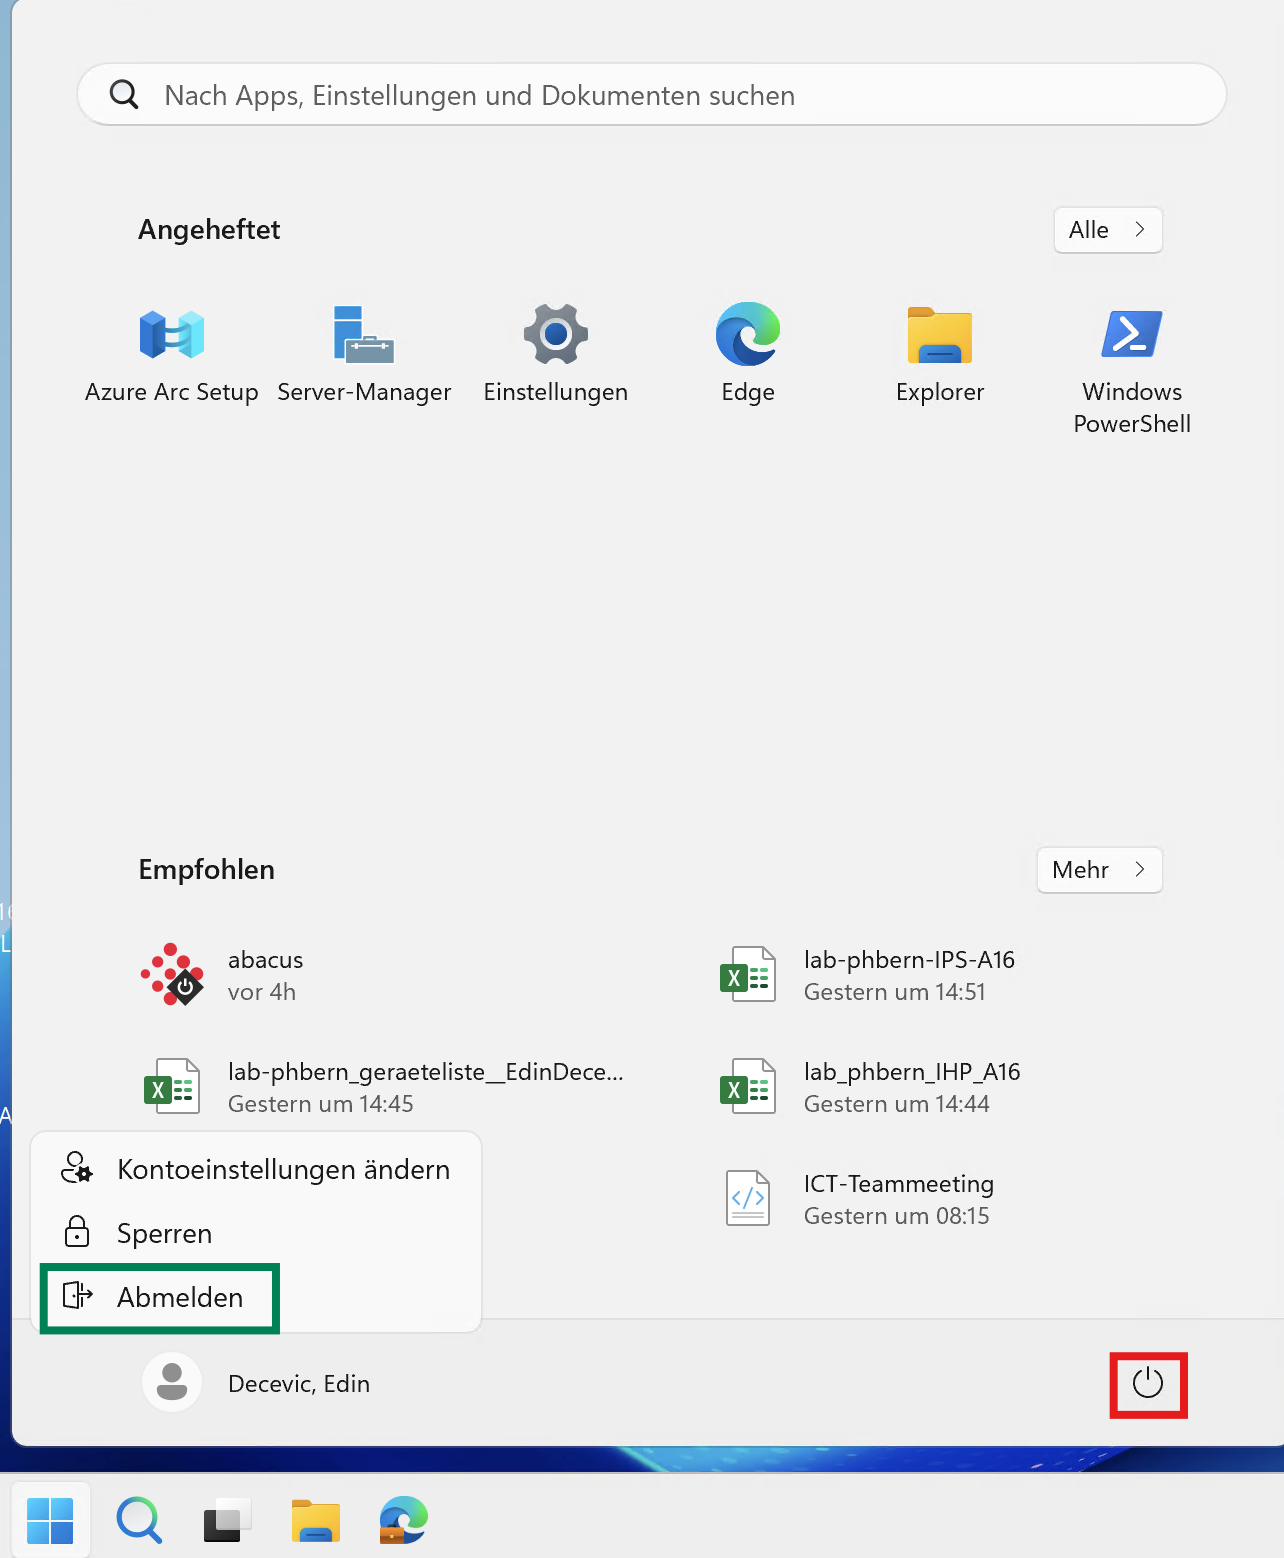The image size is (1284, 1558).
Task: Open Task View in the taskbar
Action: [x=227, y=1520]
